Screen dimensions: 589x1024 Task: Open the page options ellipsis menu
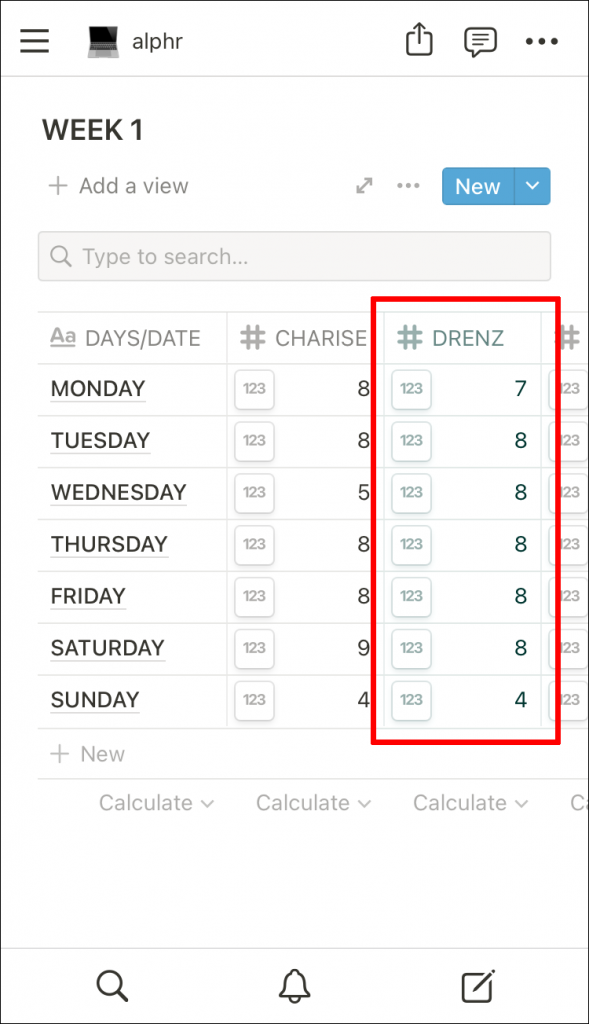(542, 41)
